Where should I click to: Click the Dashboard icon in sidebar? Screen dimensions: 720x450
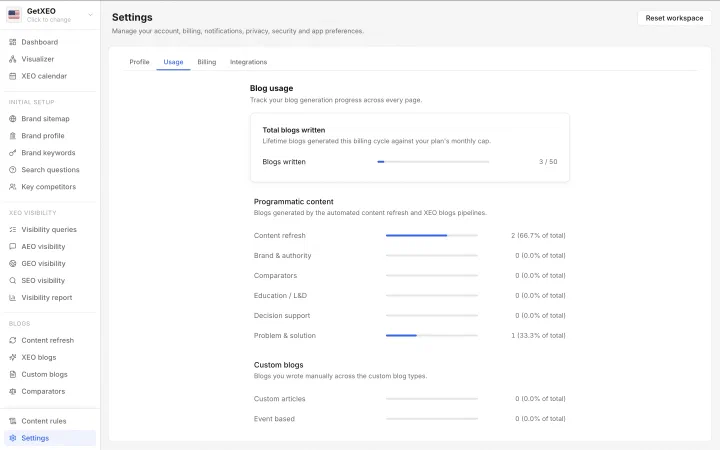click(x=12, y=42)
